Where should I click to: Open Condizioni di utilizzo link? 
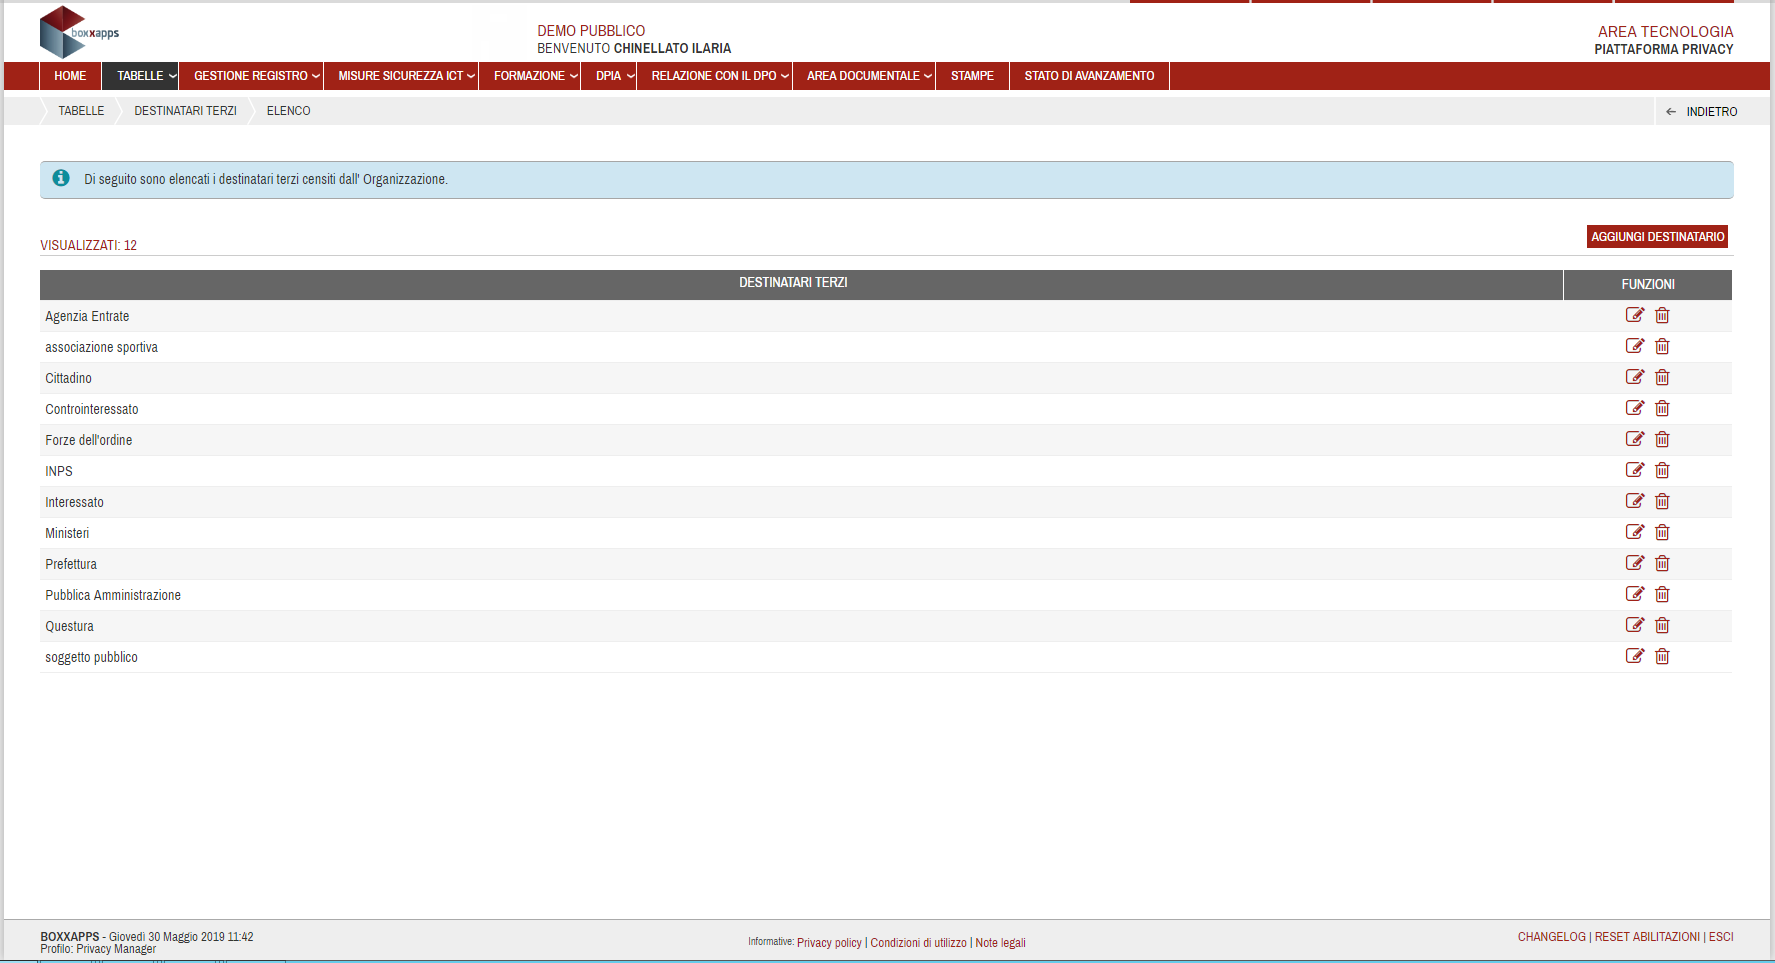(919, 943)
